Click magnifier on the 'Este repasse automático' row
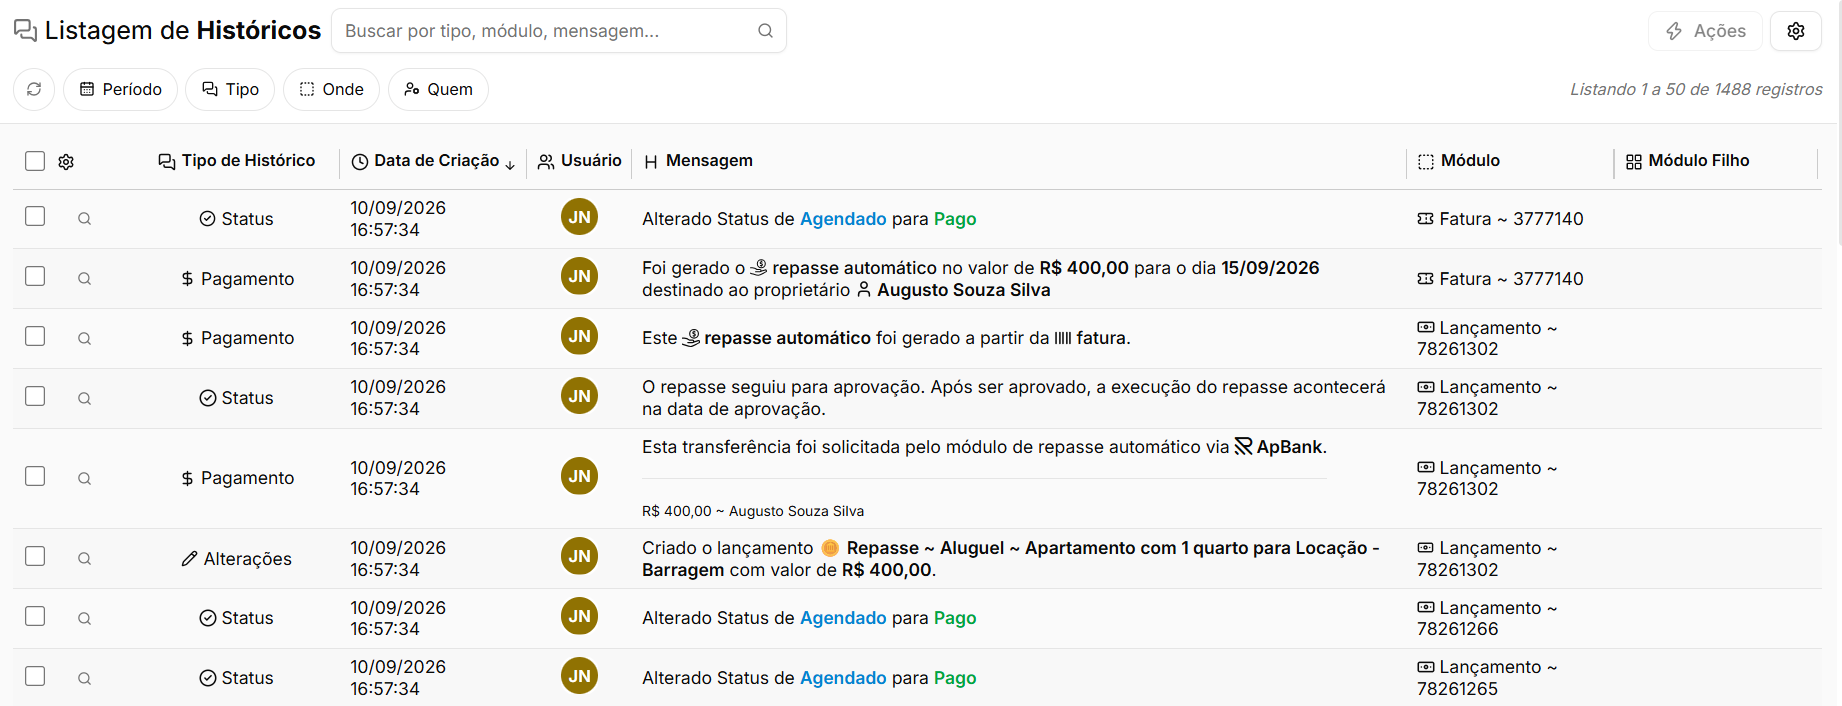 (x=85, y=338)
